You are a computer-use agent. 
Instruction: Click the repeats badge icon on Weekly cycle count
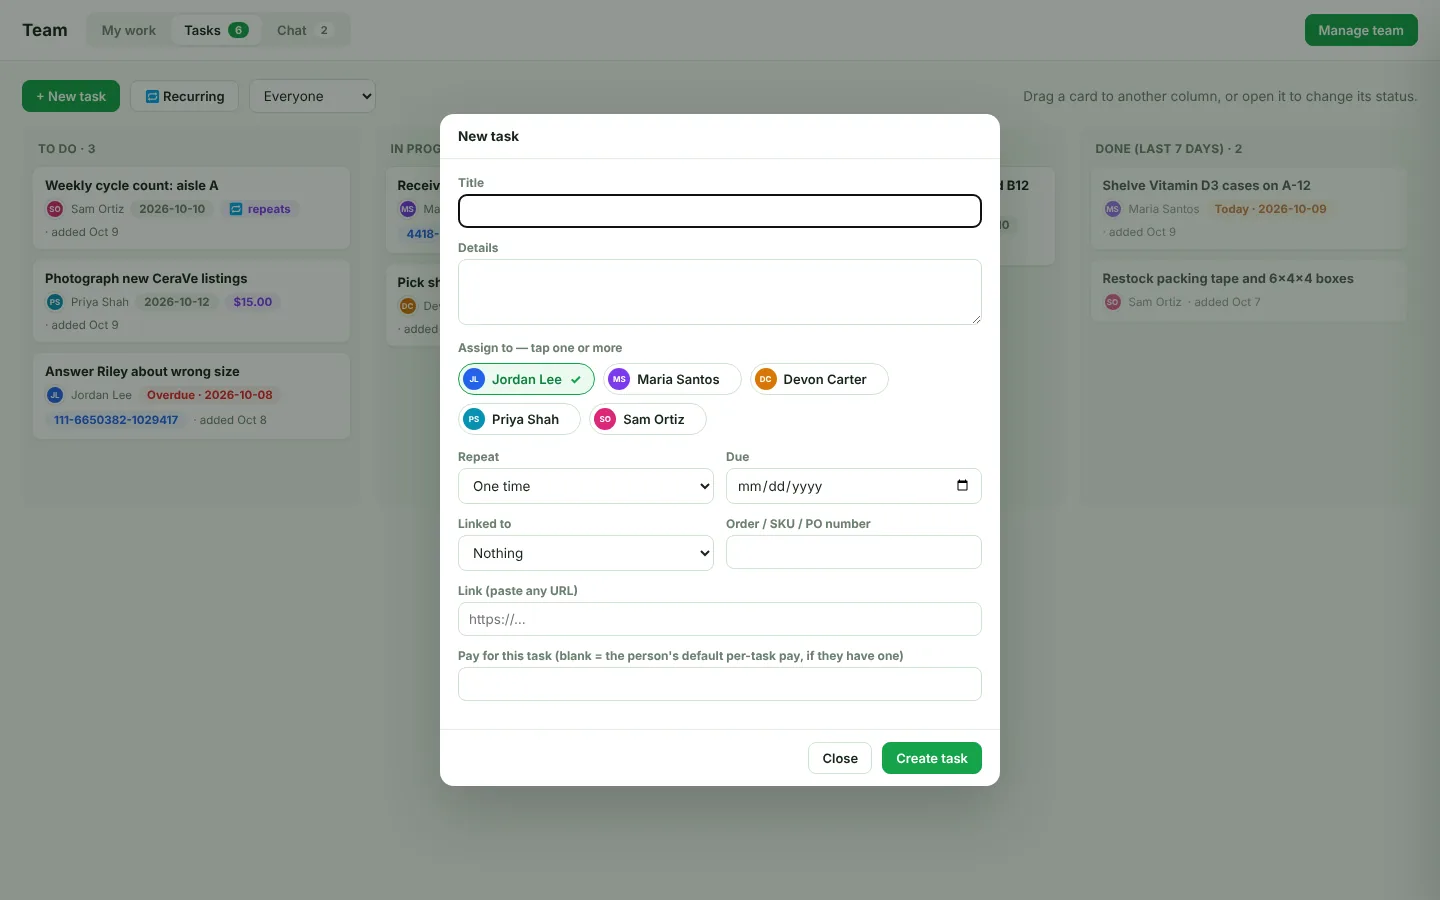point(236,209)
